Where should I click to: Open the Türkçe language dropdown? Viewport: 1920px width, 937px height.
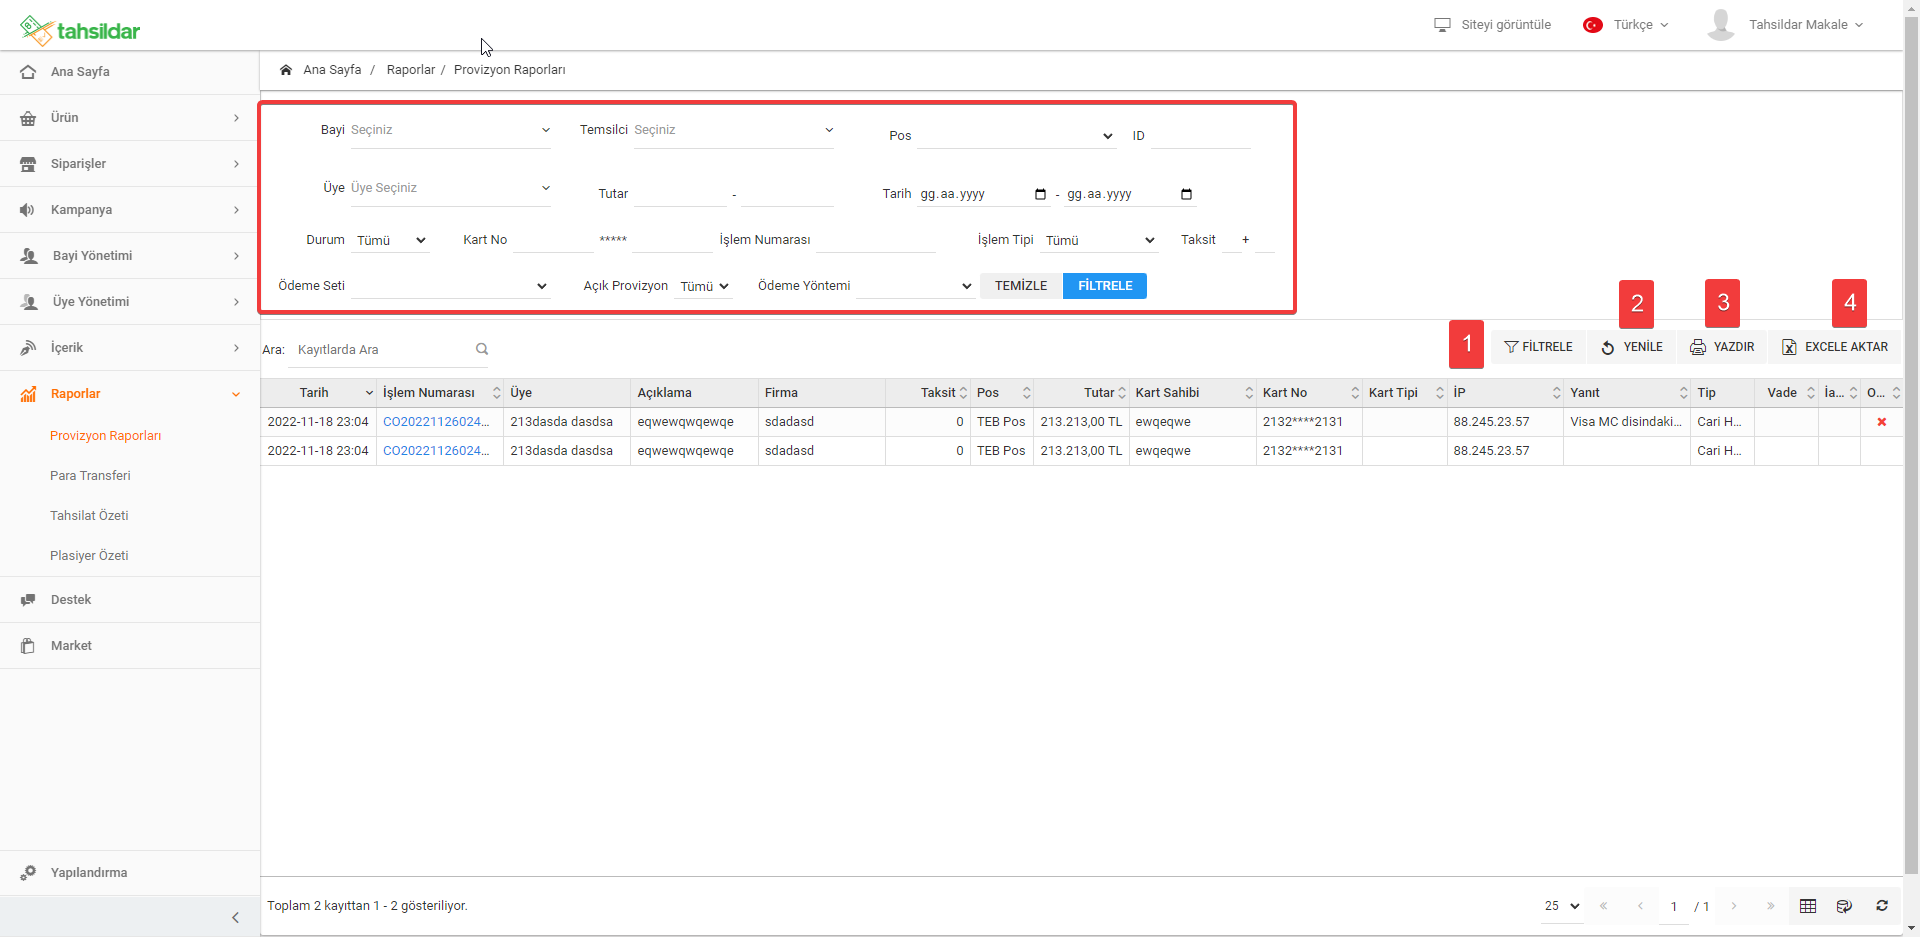pyautogui.click(x=1626, y=25)
